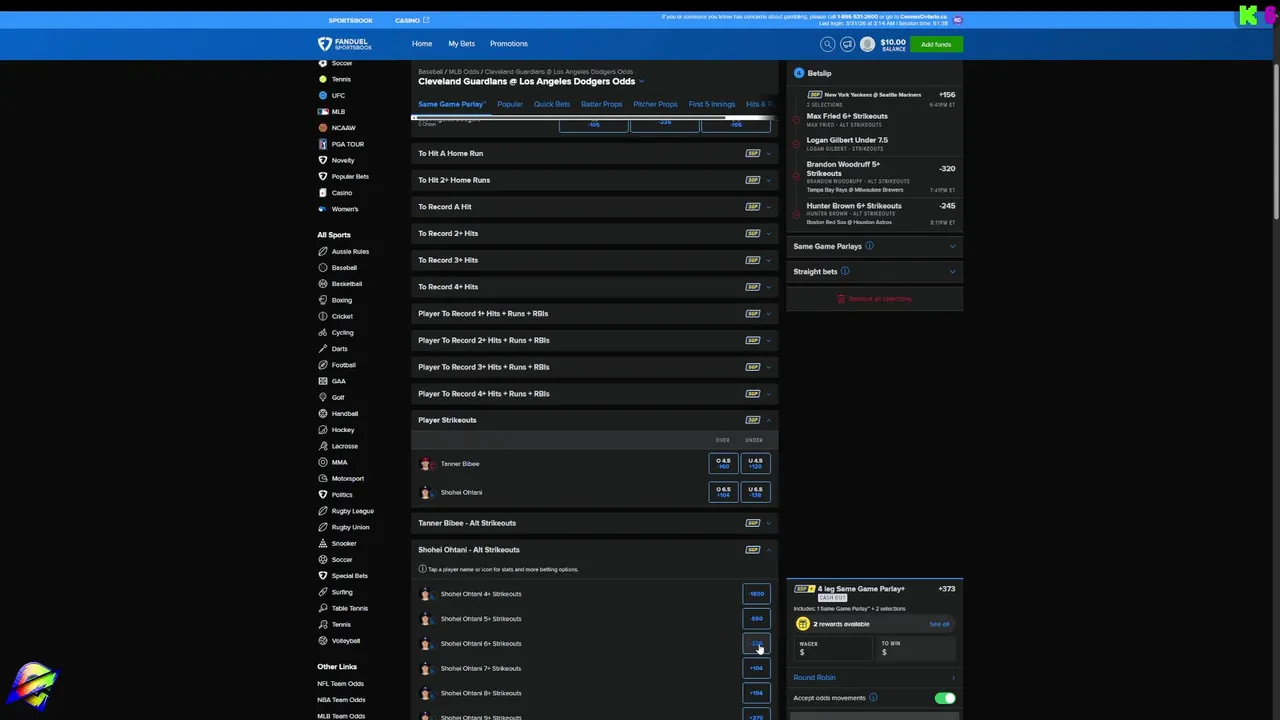Open Straight bets info icon
Screen dimensions: 1280x720
(x=845, y=271)
